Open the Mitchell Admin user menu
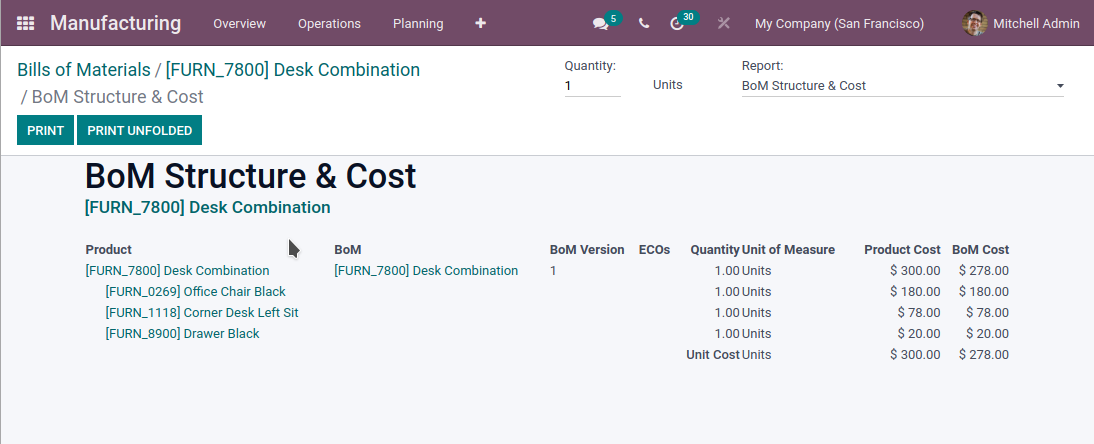This screenshot has height=444, width=1094. pyautogui.click(x=1021, y=23)
